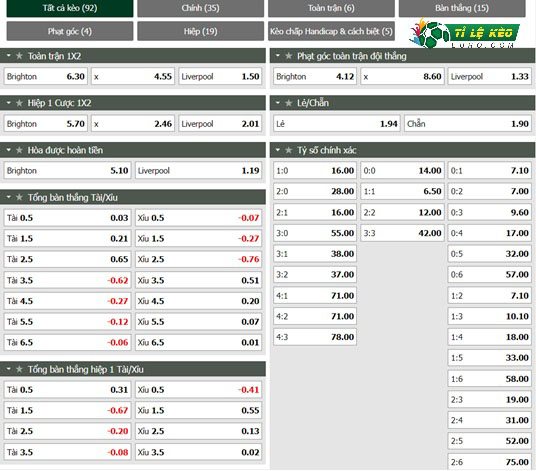The height and width of the screenshot is (471, 536).
Task: Collapse Tổng bàn thắng Tài/Xỉu arrow
Action: pyautogui.click(x=9, y=197)
